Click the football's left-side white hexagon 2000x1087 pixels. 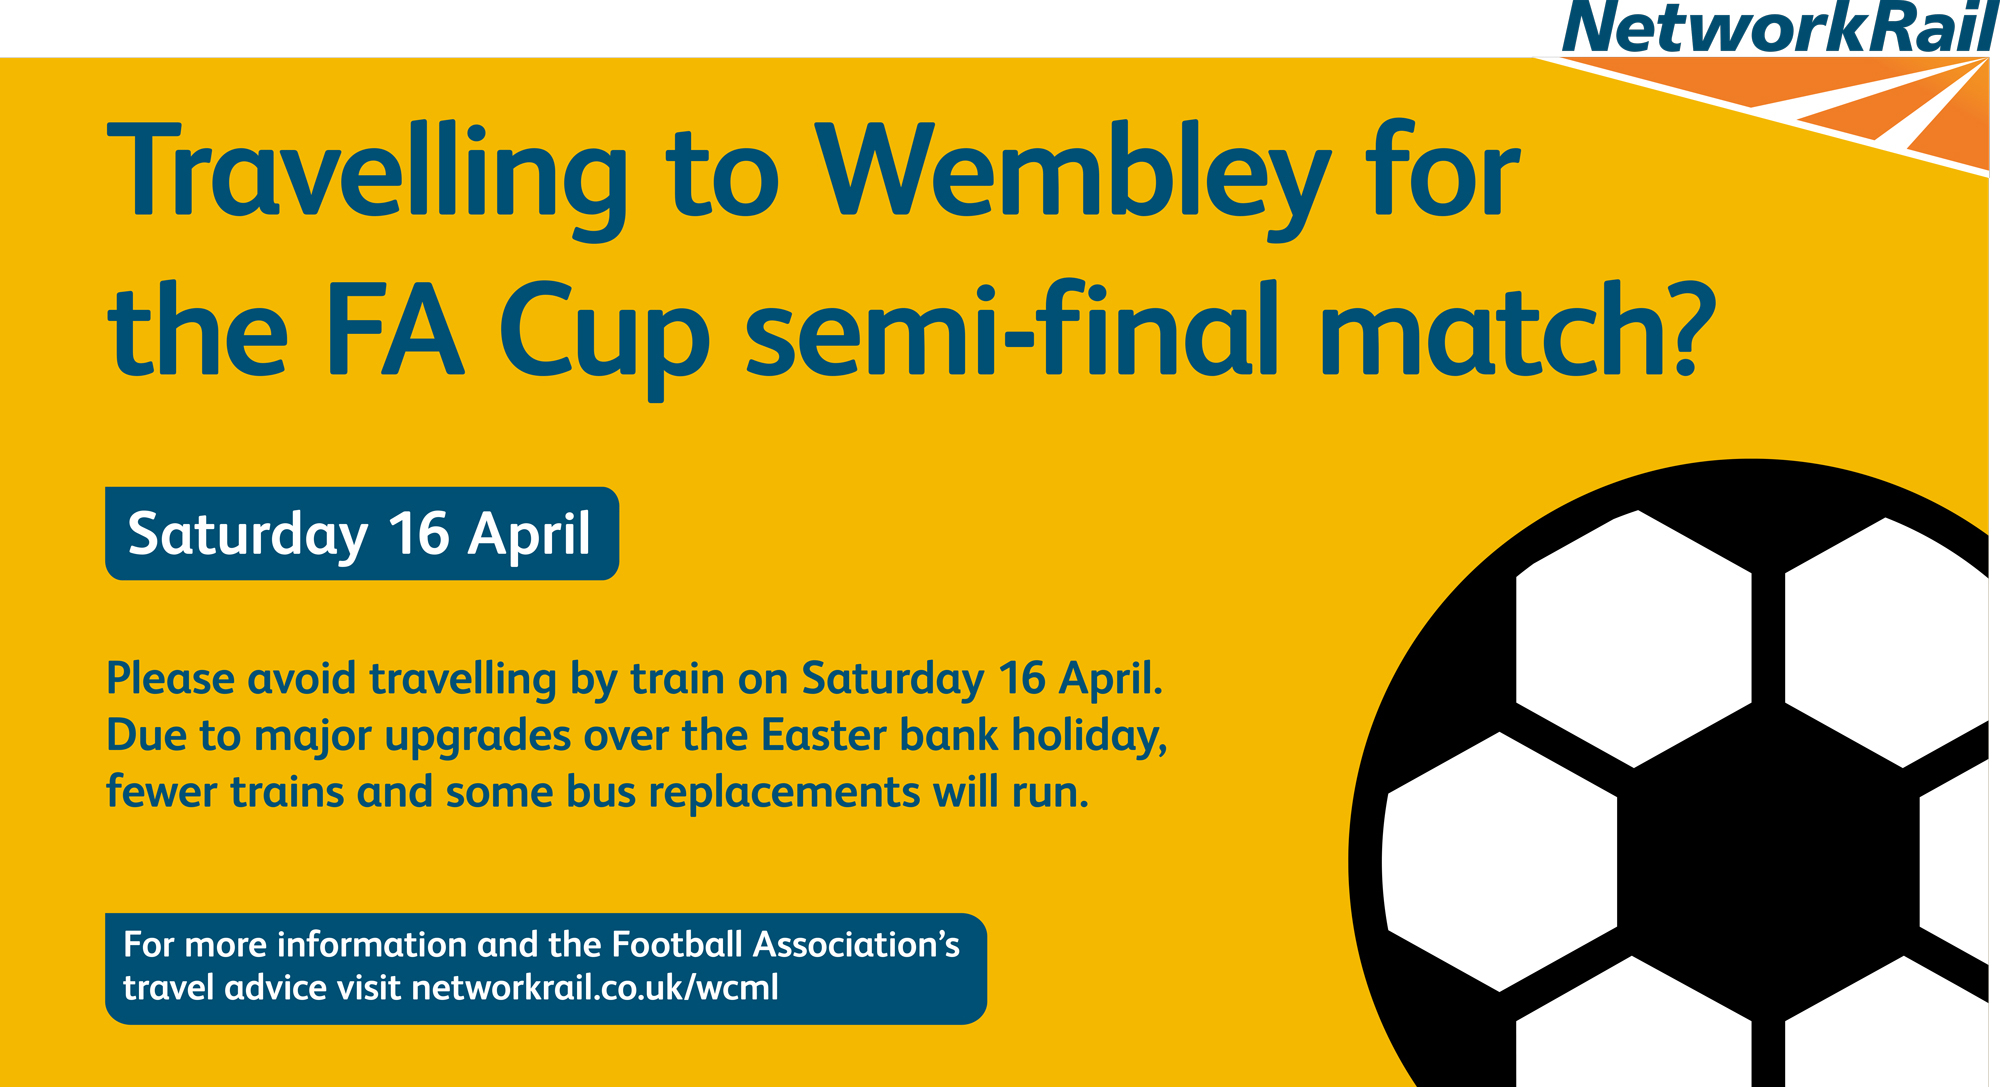(x=1500, y=861)
